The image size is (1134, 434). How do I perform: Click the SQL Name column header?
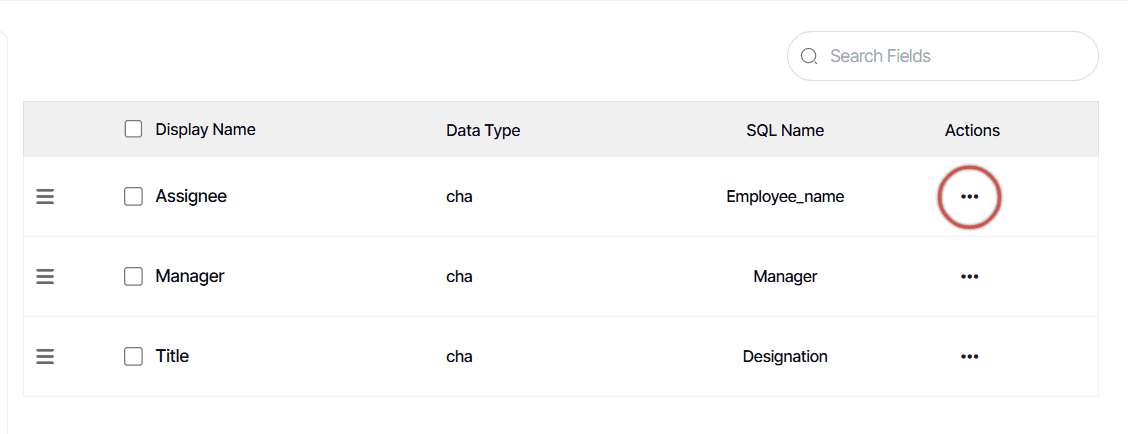tap(785, 130)
